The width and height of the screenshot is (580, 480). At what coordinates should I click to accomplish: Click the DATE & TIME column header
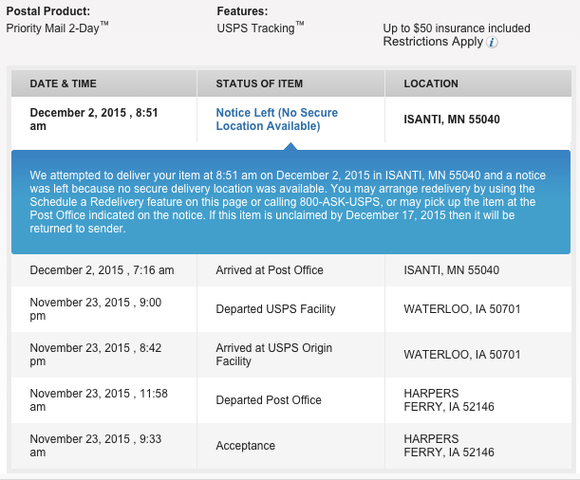tap(63, 84)
